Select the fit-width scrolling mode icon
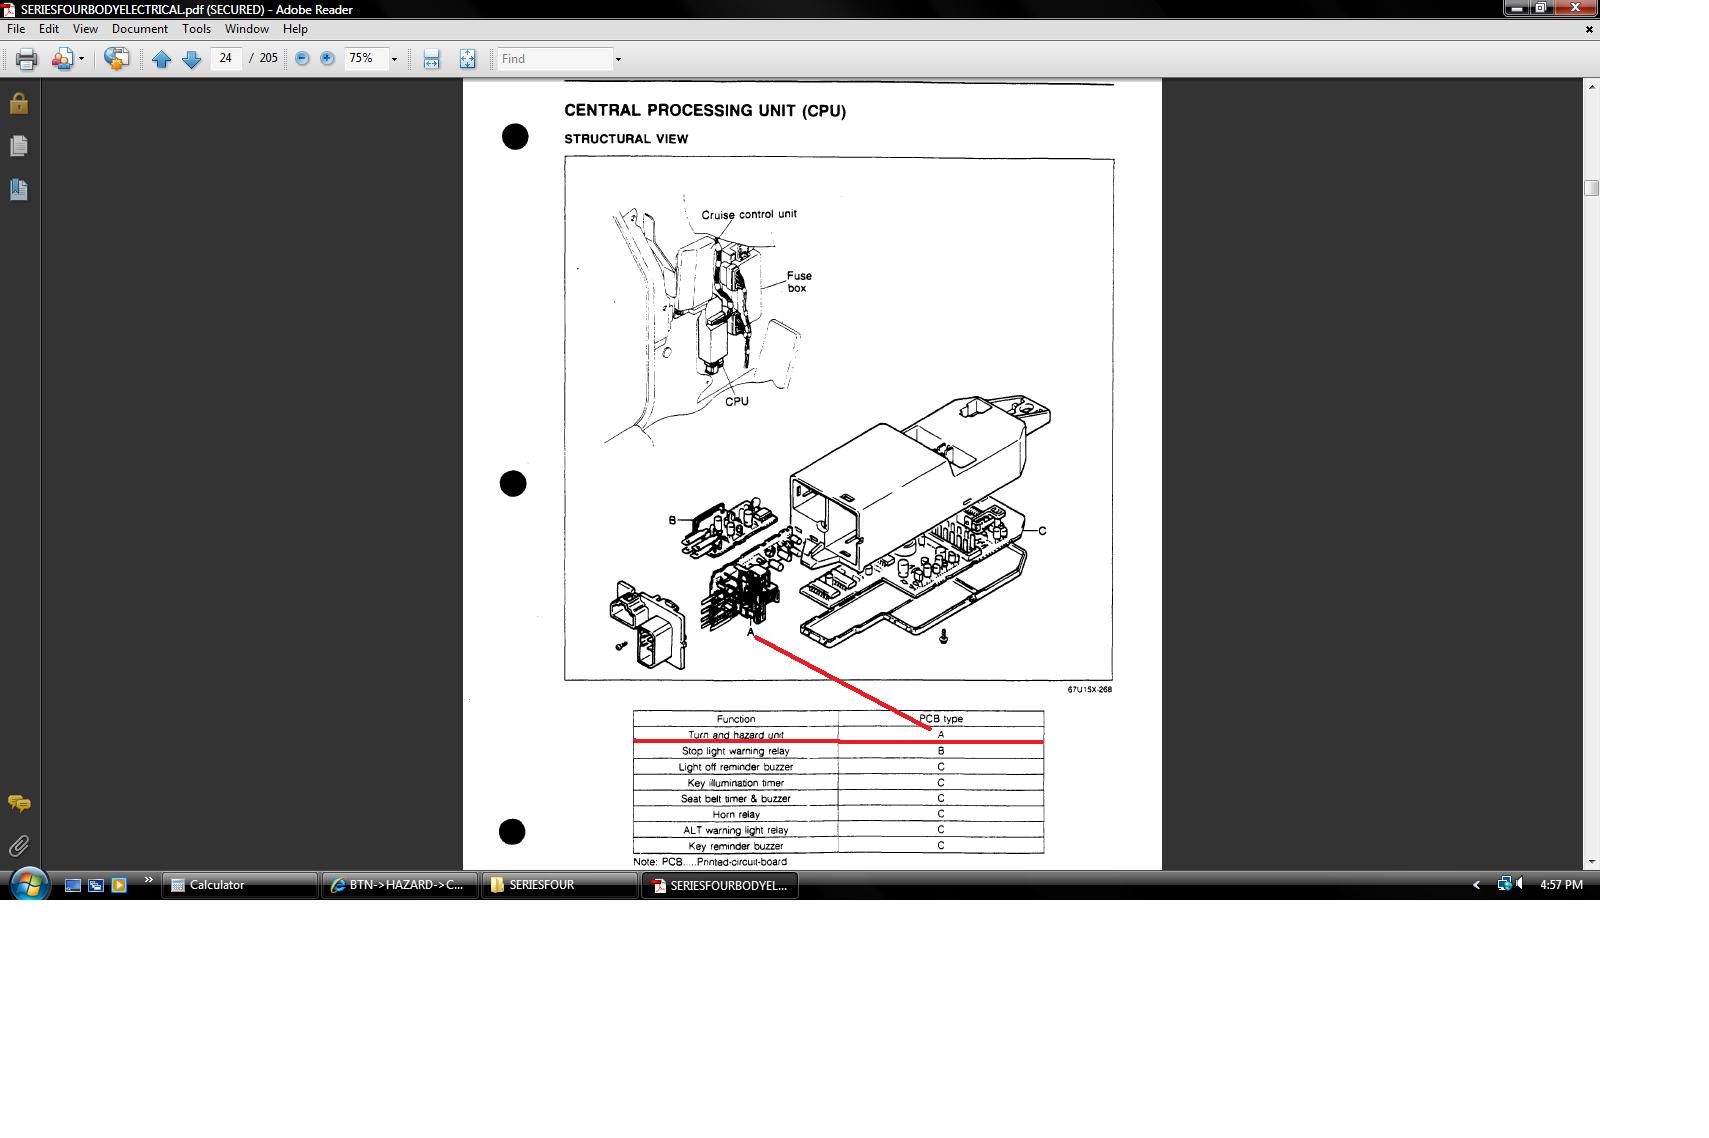 click(431, 59)
